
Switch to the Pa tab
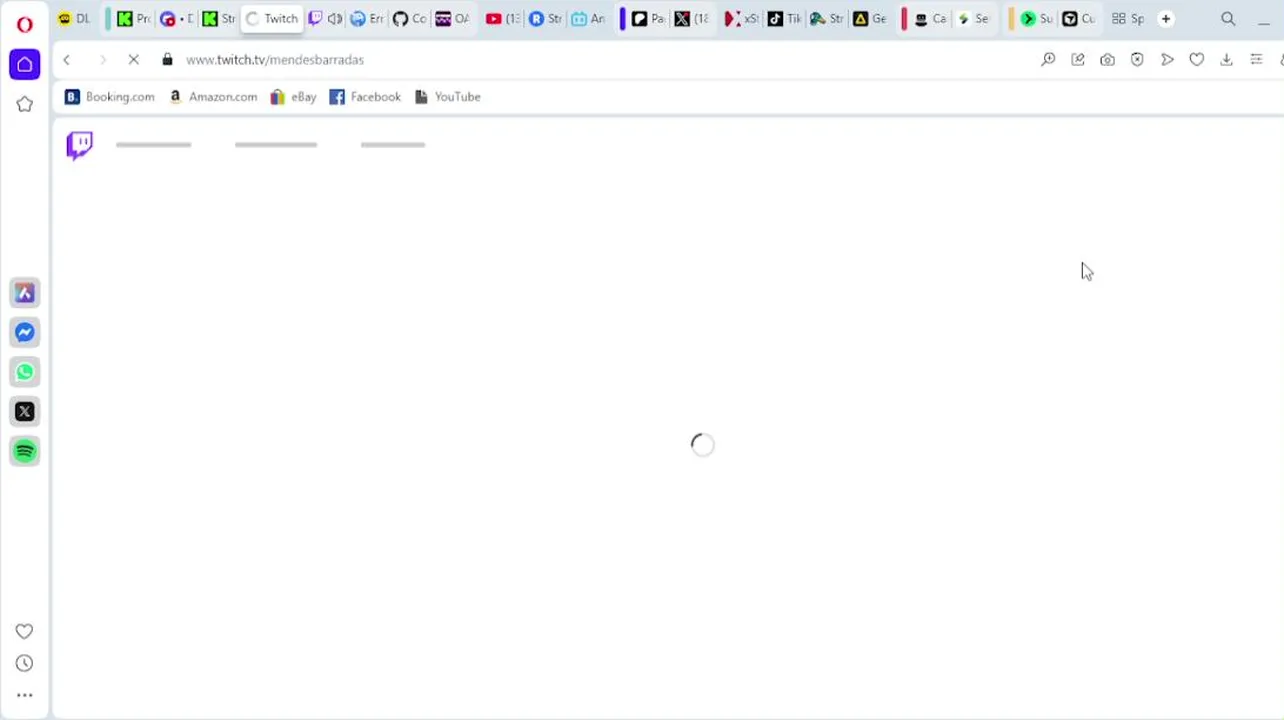(x=647, y=19)
